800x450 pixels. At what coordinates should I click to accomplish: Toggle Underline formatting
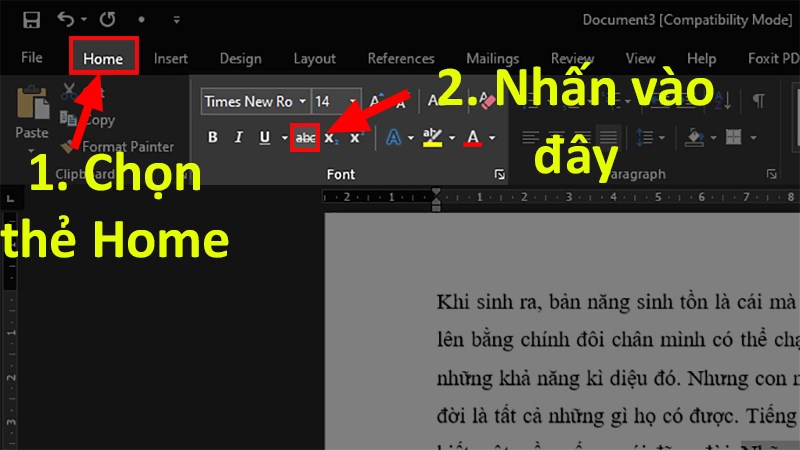264,137
